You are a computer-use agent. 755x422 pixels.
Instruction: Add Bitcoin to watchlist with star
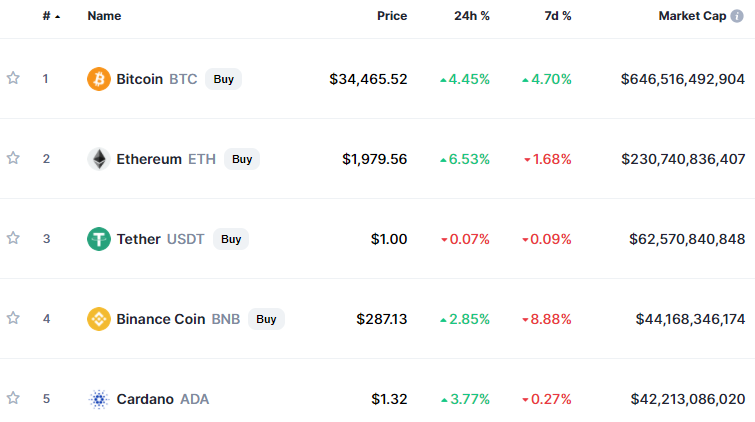(x=13, y=78)
